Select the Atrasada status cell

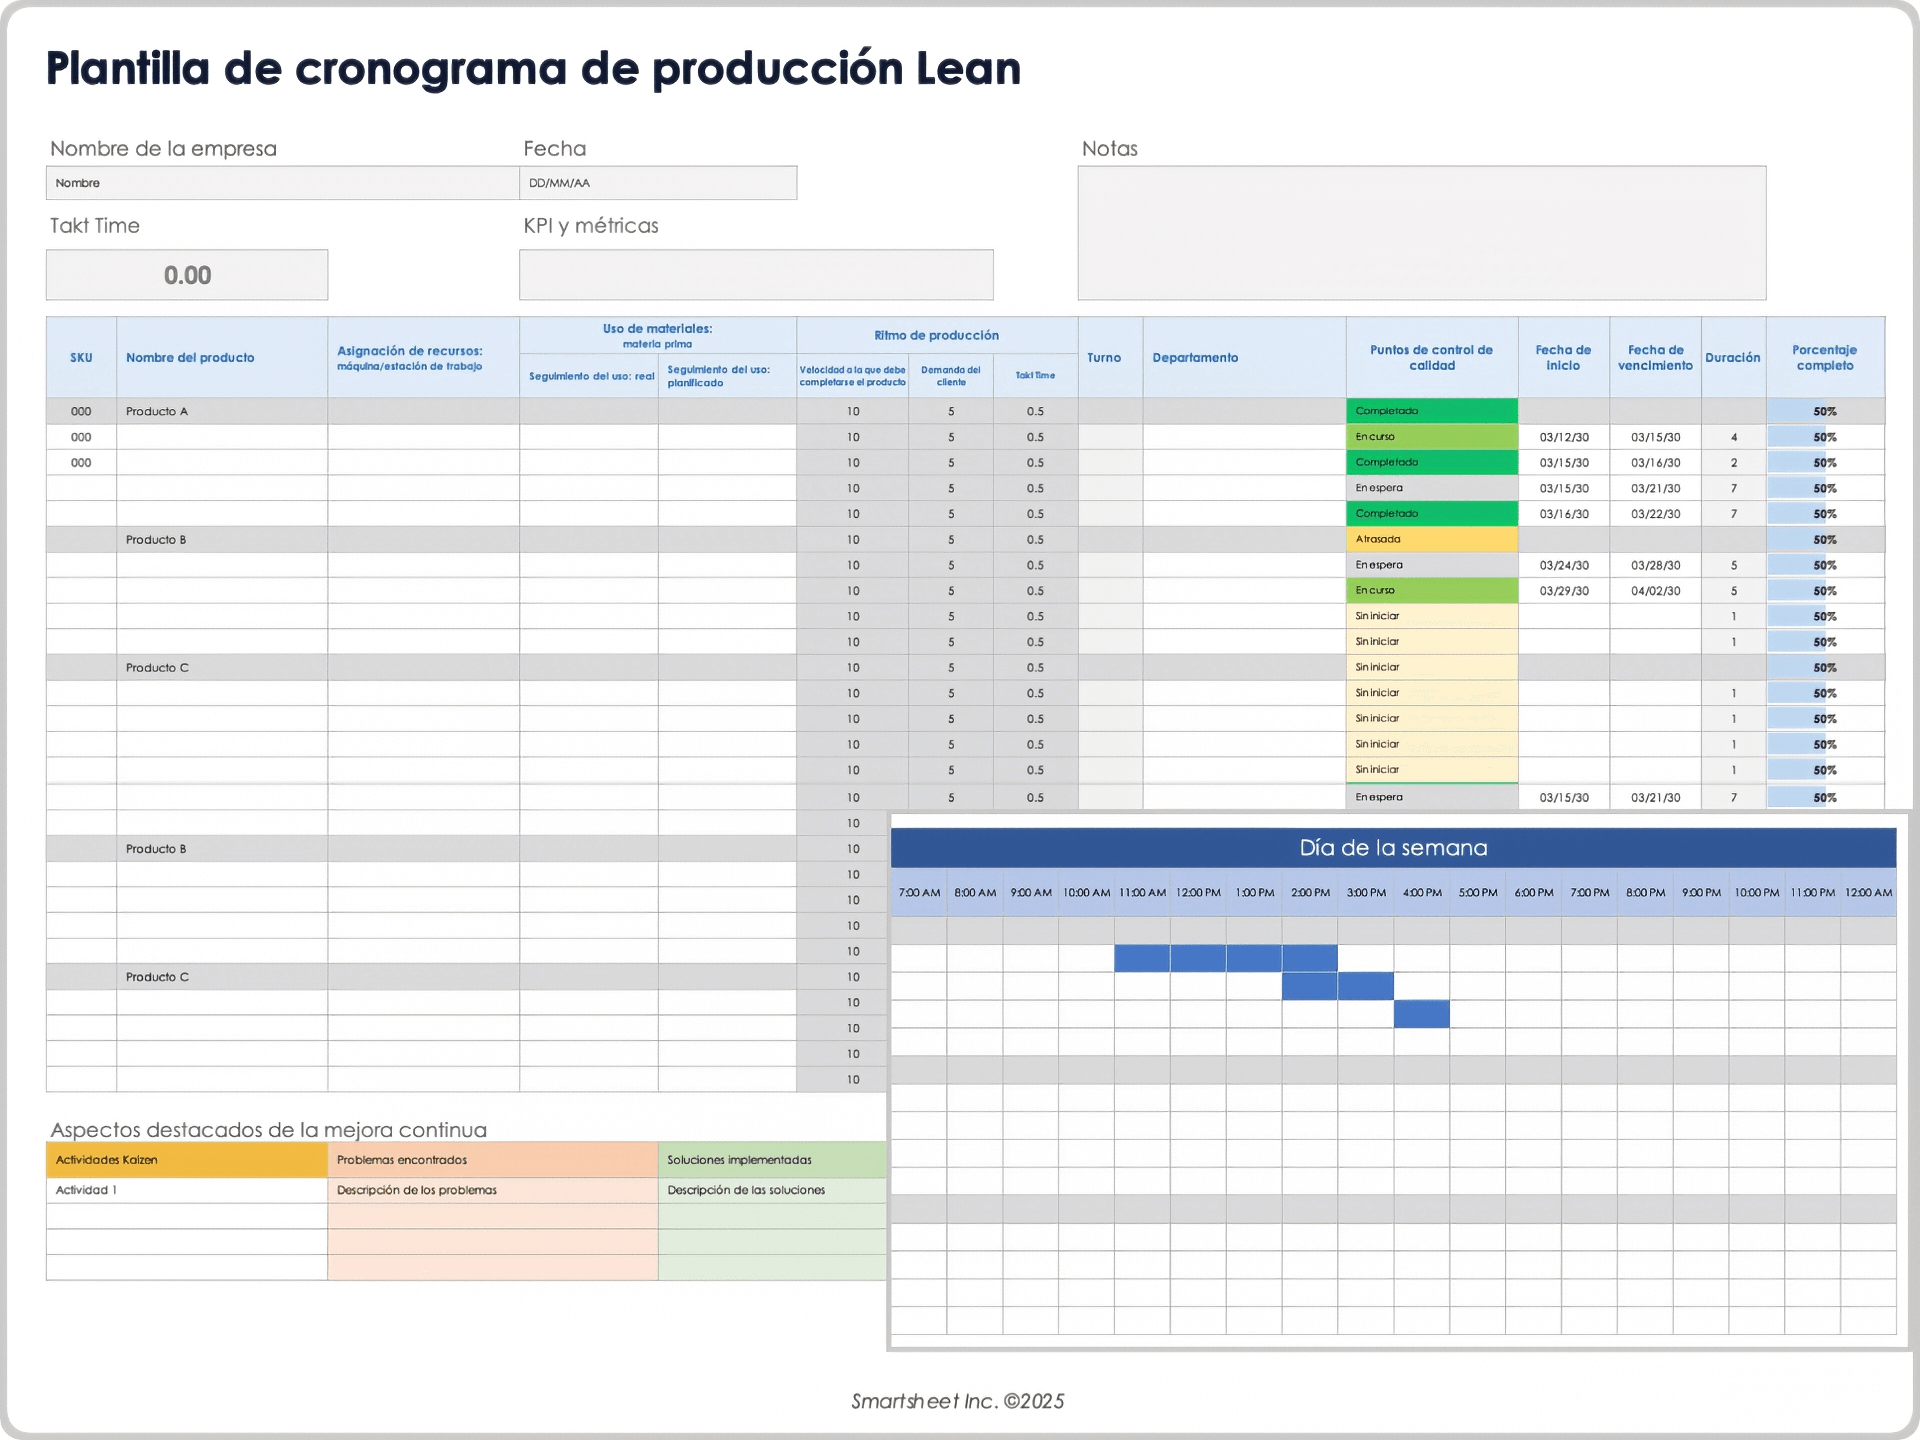coord(1431,539)
